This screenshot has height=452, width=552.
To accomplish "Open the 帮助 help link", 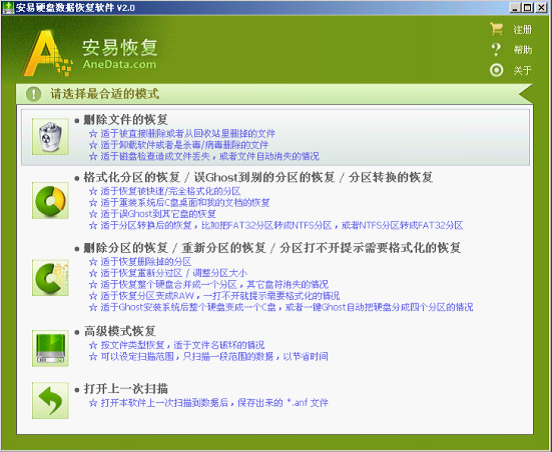I will click(x=522, y=50).
